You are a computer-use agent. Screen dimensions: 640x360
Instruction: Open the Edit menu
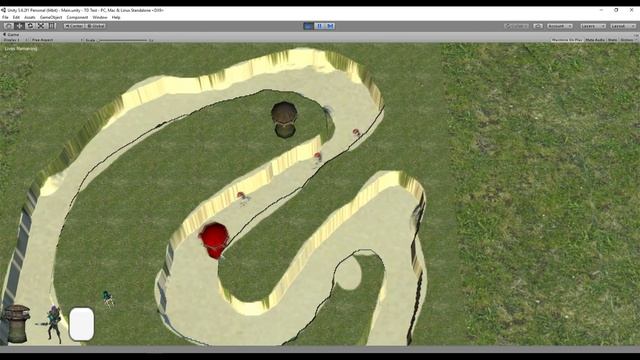(16, 17)
